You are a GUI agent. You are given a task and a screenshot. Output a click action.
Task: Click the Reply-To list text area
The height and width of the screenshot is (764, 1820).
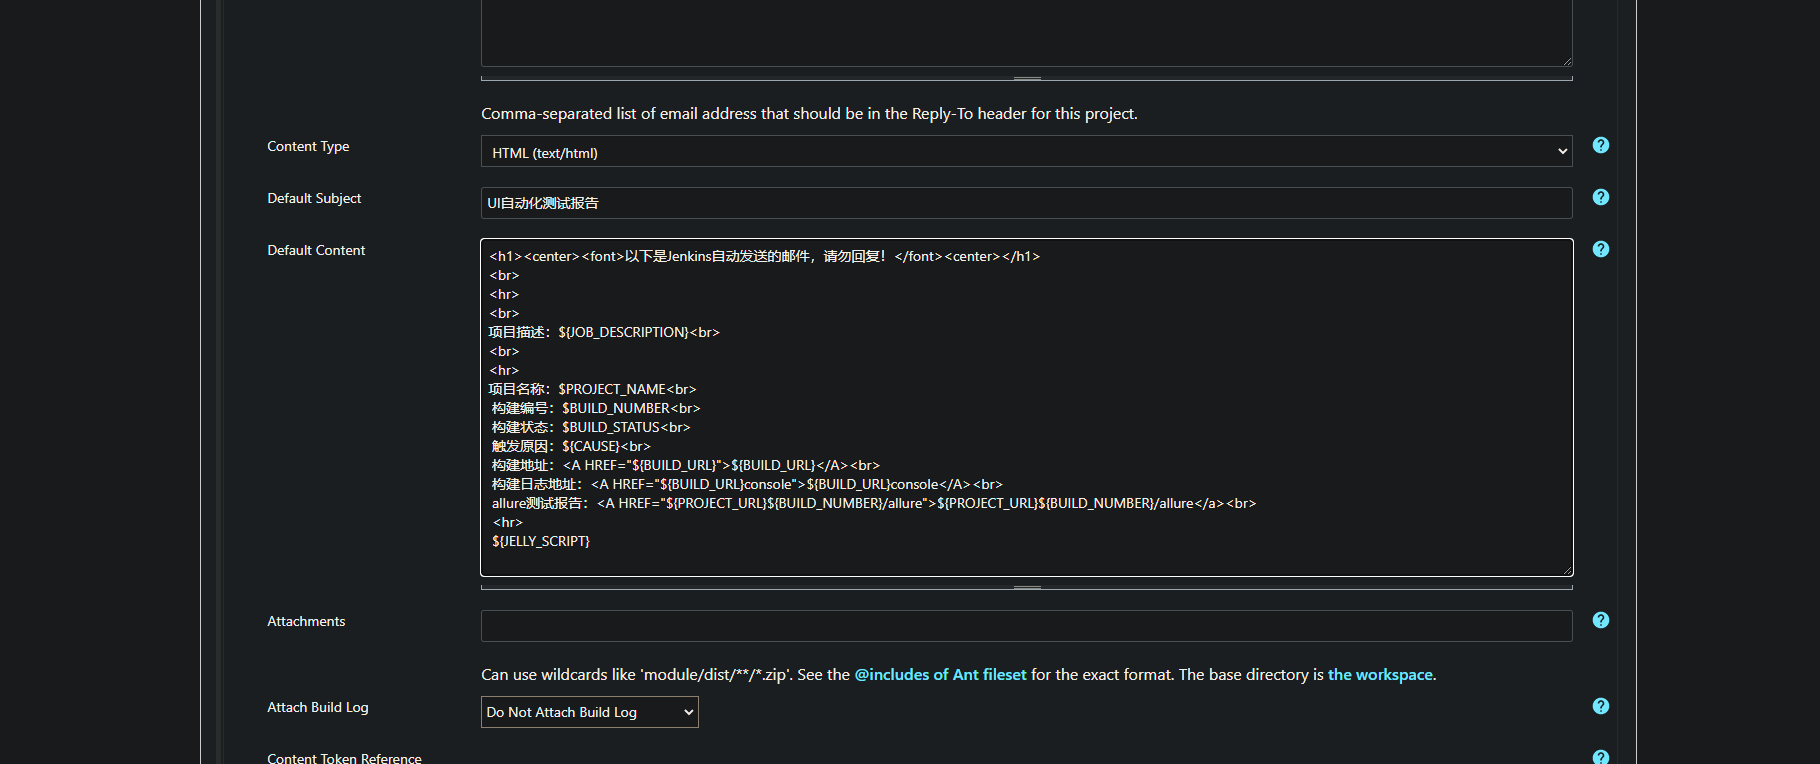tap(1026, 32)
